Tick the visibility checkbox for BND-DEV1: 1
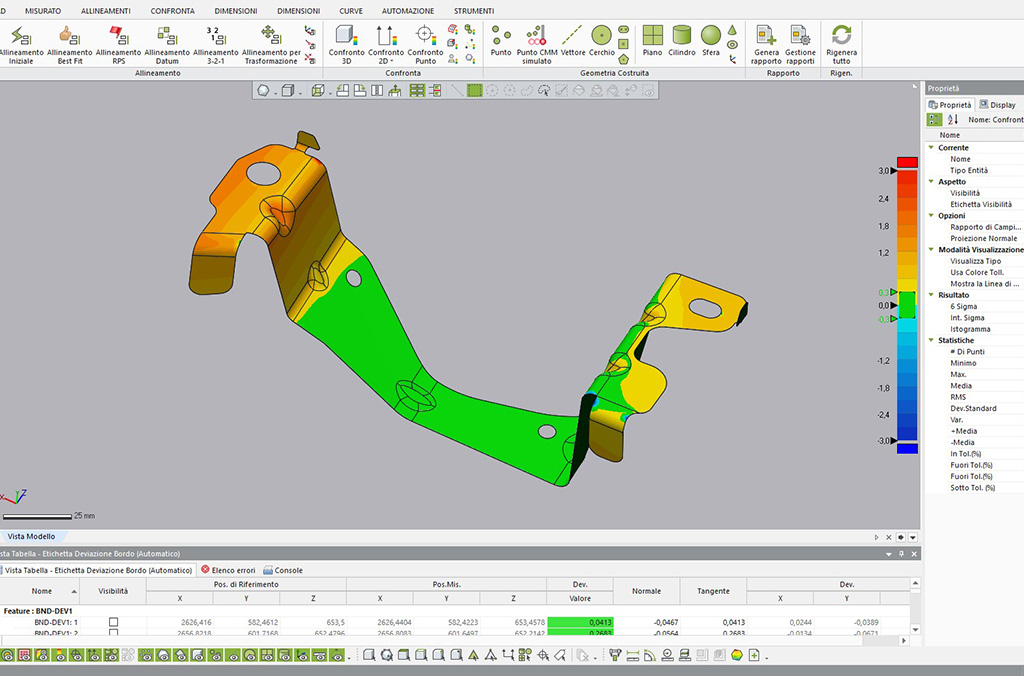This screenshot has height=676, width=1024. [x=114, y=622]
